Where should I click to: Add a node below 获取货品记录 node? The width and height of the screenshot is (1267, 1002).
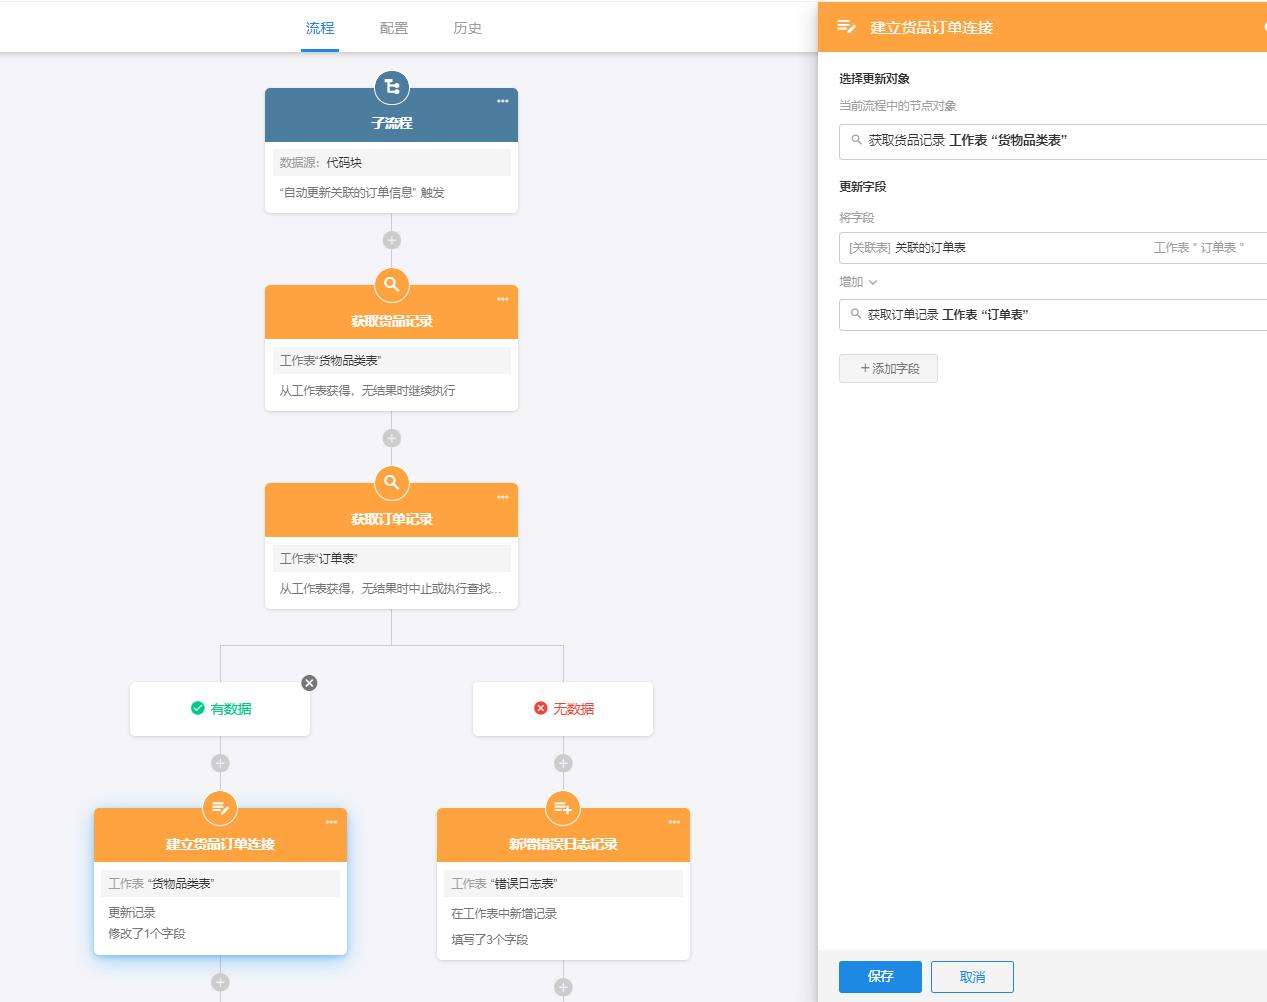click(391, 438)
